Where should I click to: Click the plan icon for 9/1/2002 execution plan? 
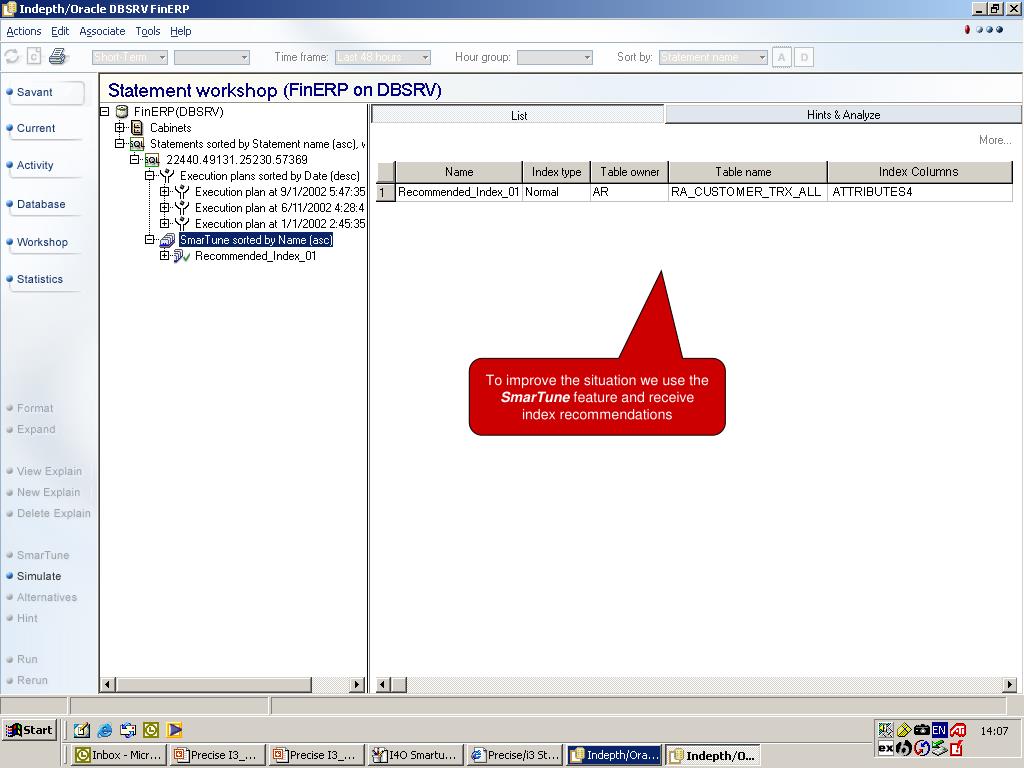182,192
